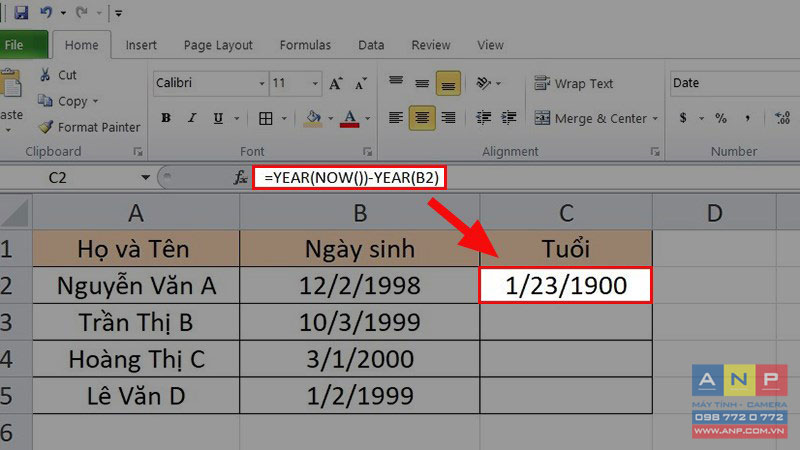Save the workbook with the floppy icon
The image size is (800, 450).
tap(21, 12)
